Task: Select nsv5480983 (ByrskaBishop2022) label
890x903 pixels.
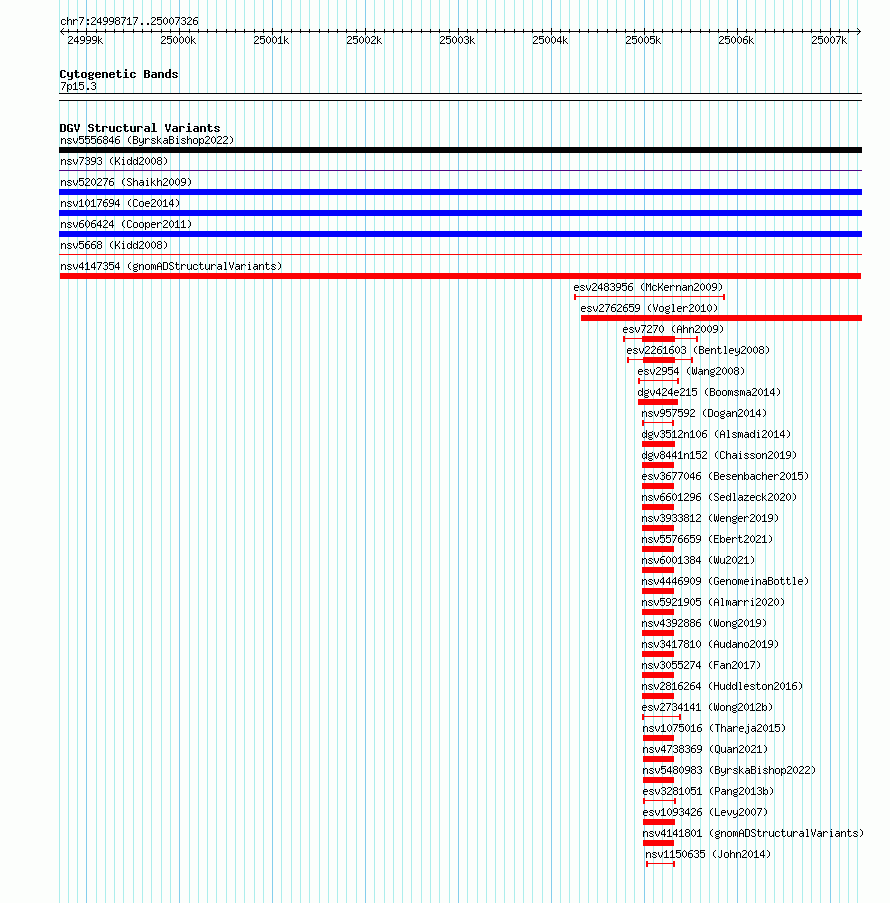Action: 729,771
